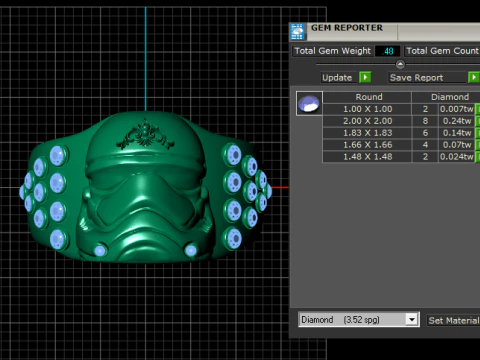The width and height of the screenshot is (480, 360).
Task: Click the green button beside the 0.24tw row
Action: click(477, 121)
